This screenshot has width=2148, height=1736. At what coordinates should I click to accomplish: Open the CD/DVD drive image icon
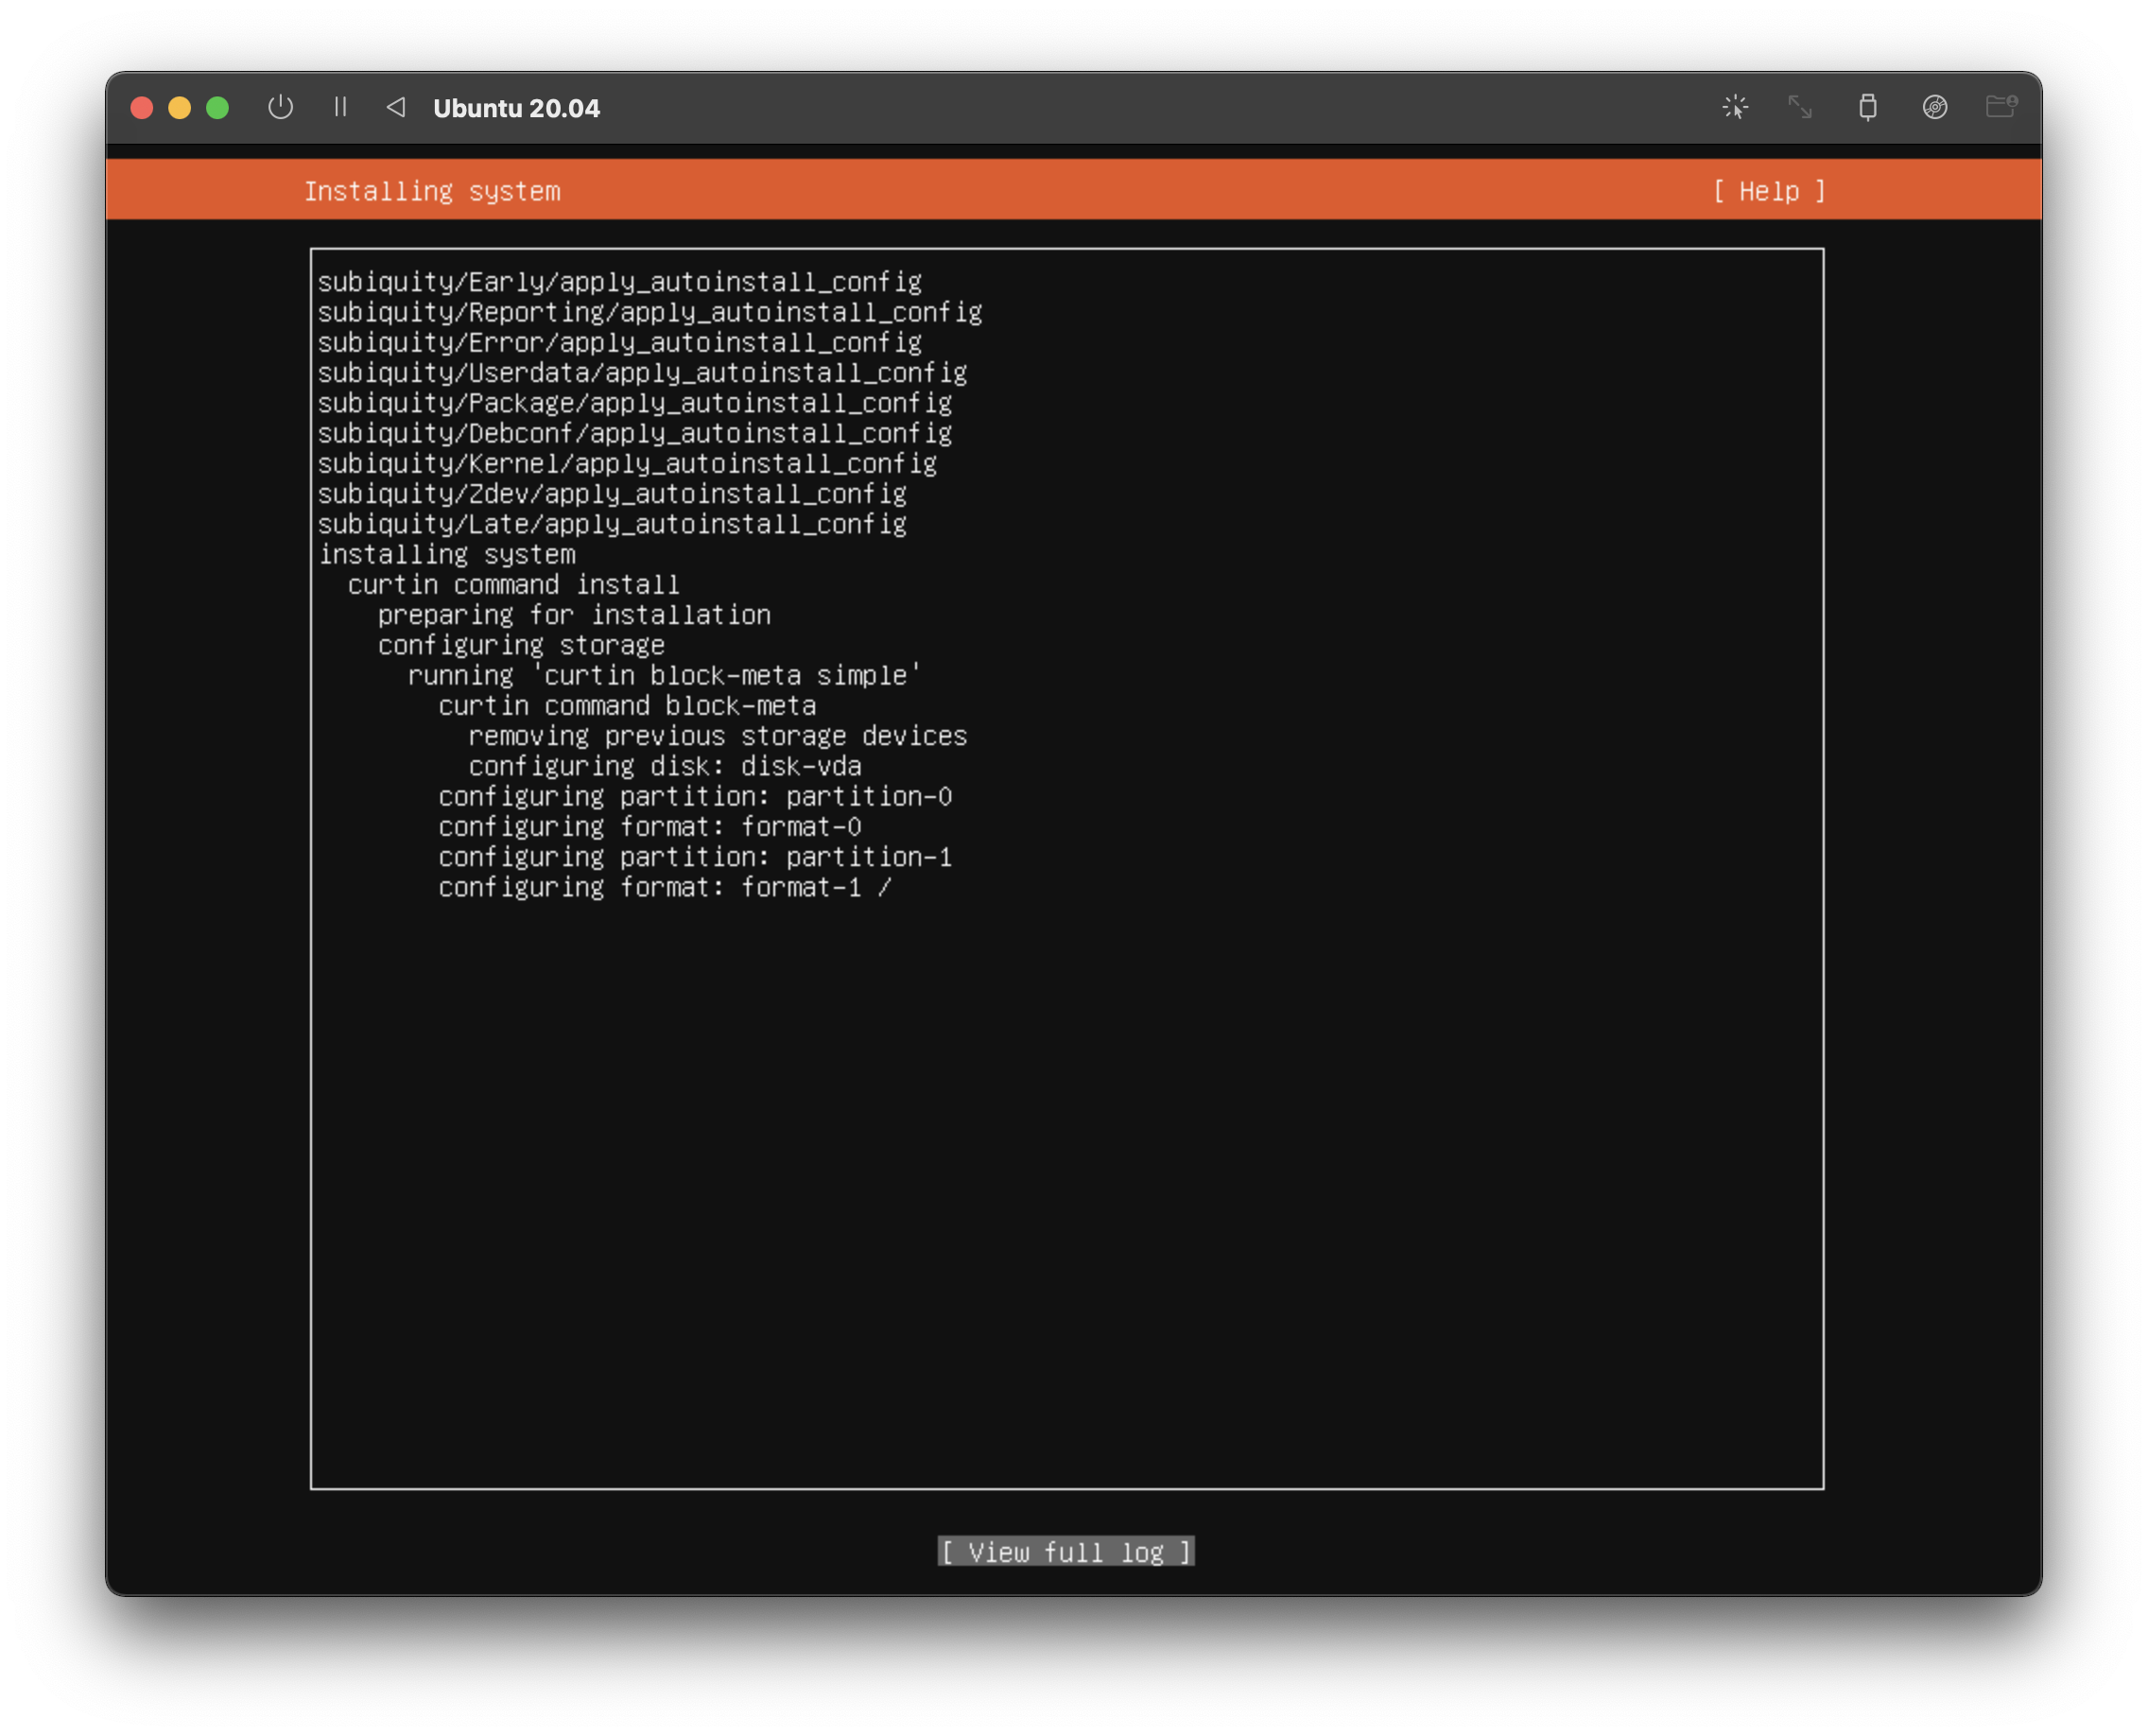coord(1934,107)
